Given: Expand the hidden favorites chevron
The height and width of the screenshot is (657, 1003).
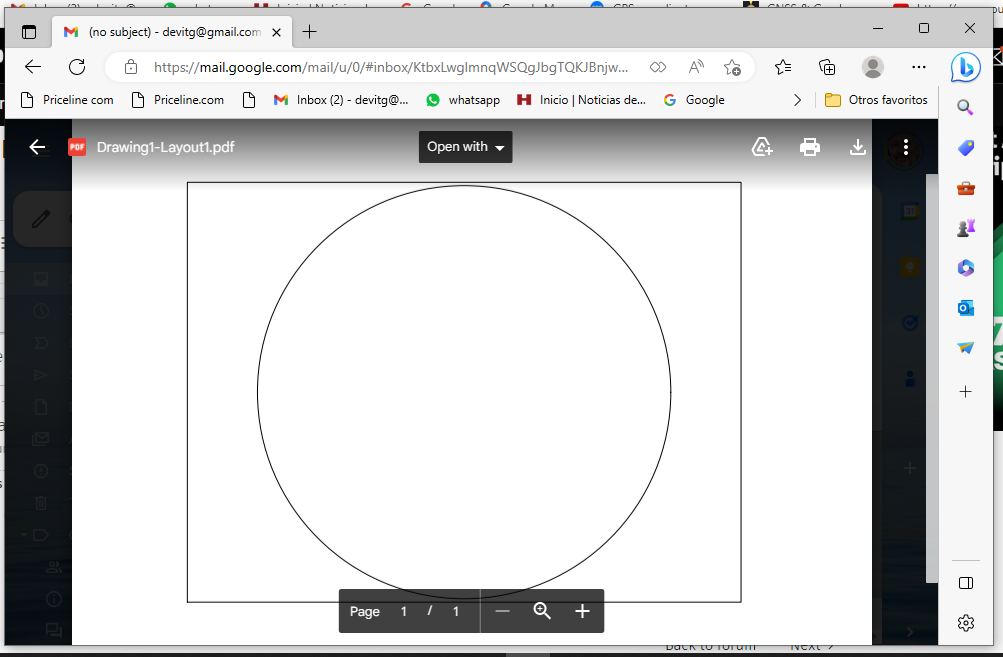Looking at the screenshot, I should 797,99.
